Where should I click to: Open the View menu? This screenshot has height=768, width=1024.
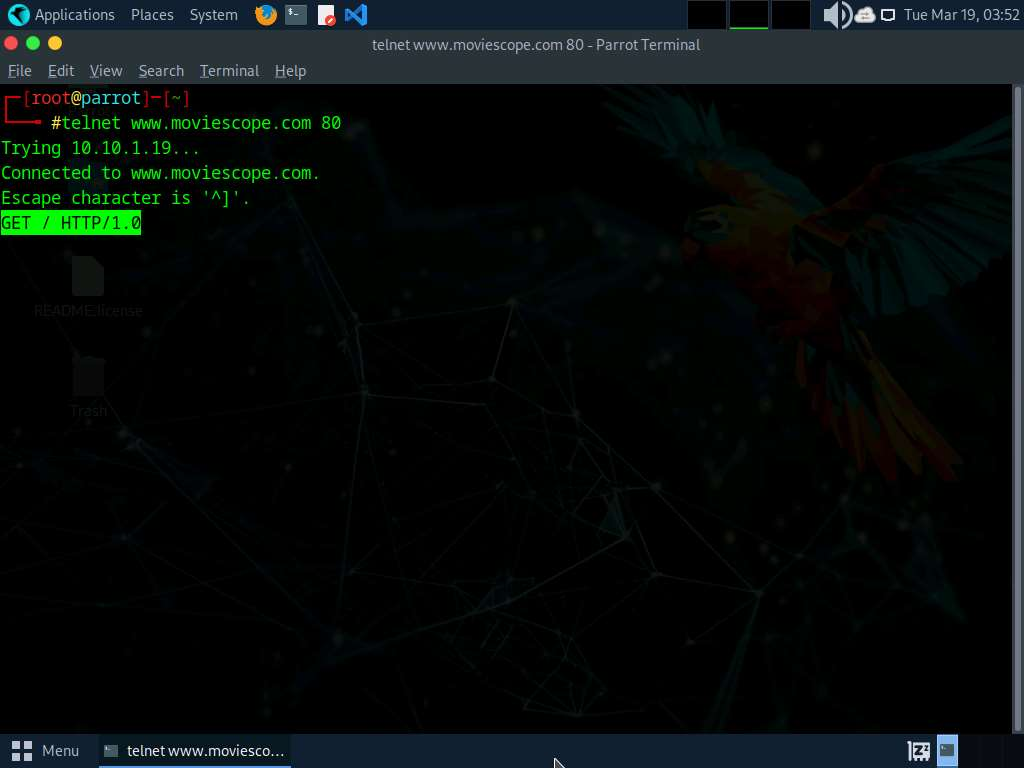coord(106,71)
